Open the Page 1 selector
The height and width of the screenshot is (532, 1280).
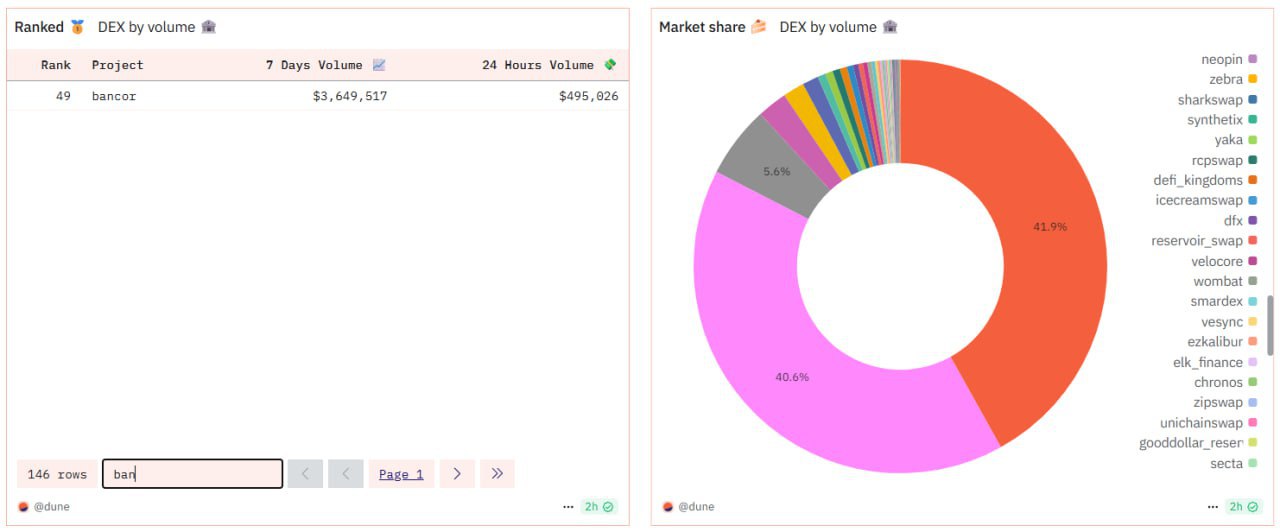tap(401, 474)
